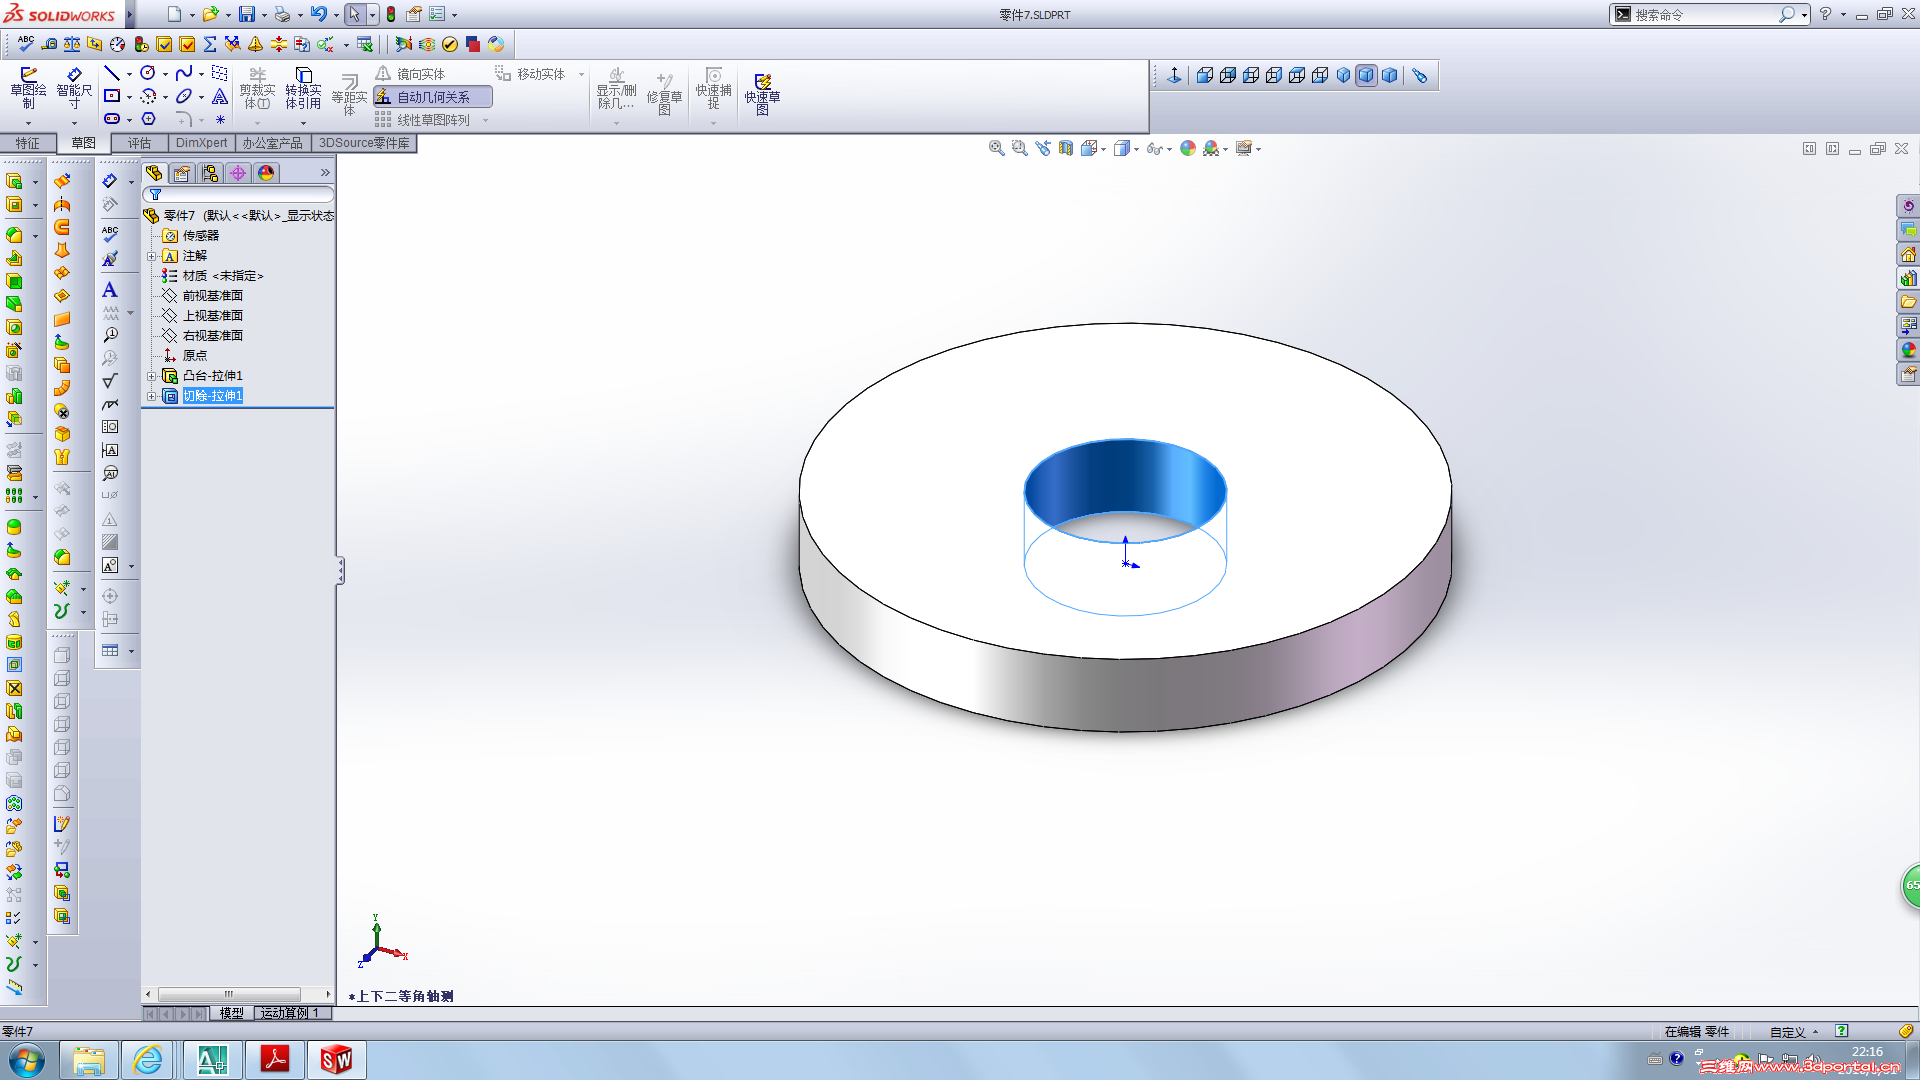Toggle the 自动几何关系 auto relations button

[x=432, y=97]
